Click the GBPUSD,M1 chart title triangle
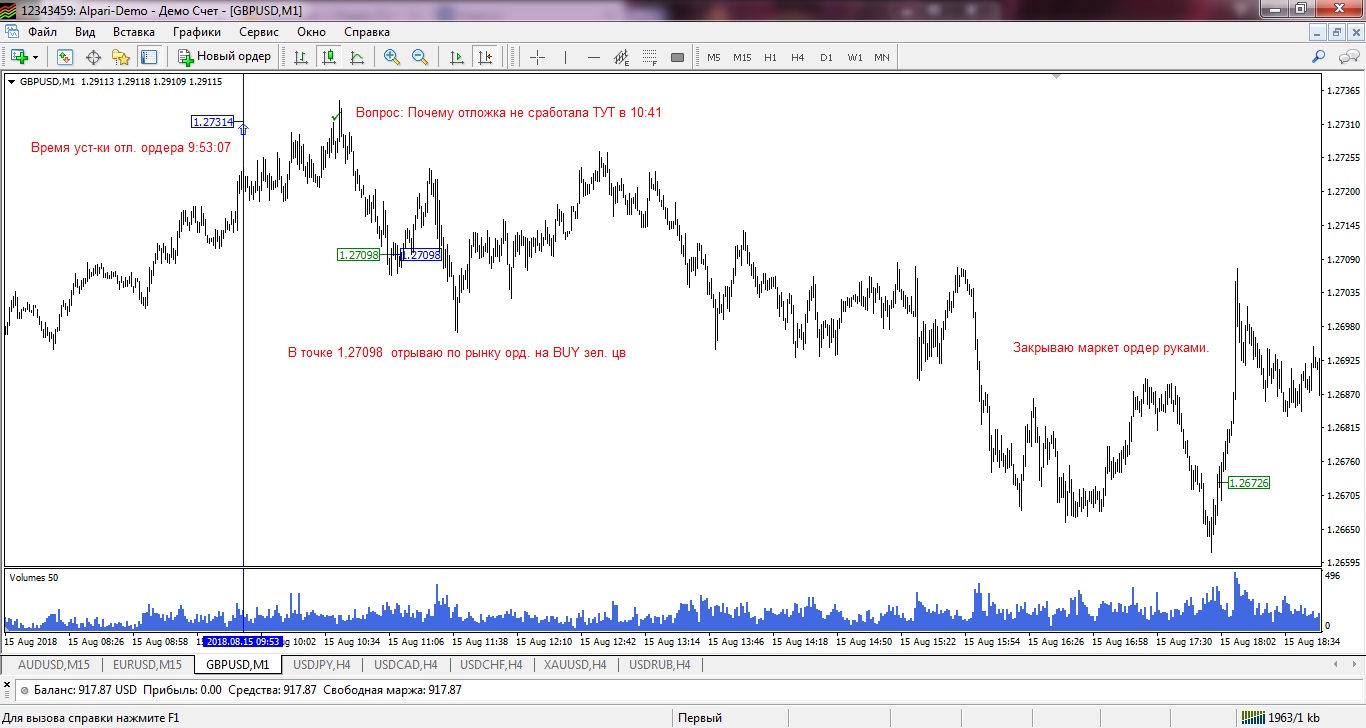This screenshot has height=728, width=1366. 11,82
